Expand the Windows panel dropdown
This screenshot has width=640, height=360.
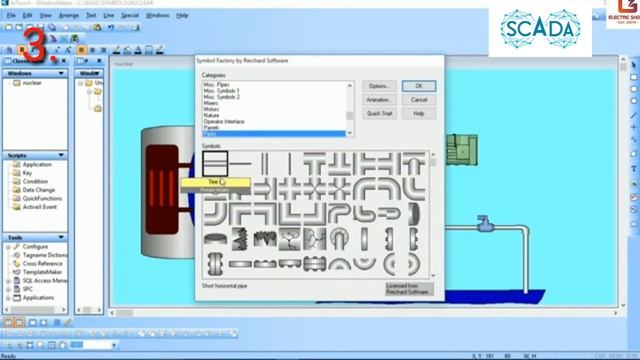(61, 73)
